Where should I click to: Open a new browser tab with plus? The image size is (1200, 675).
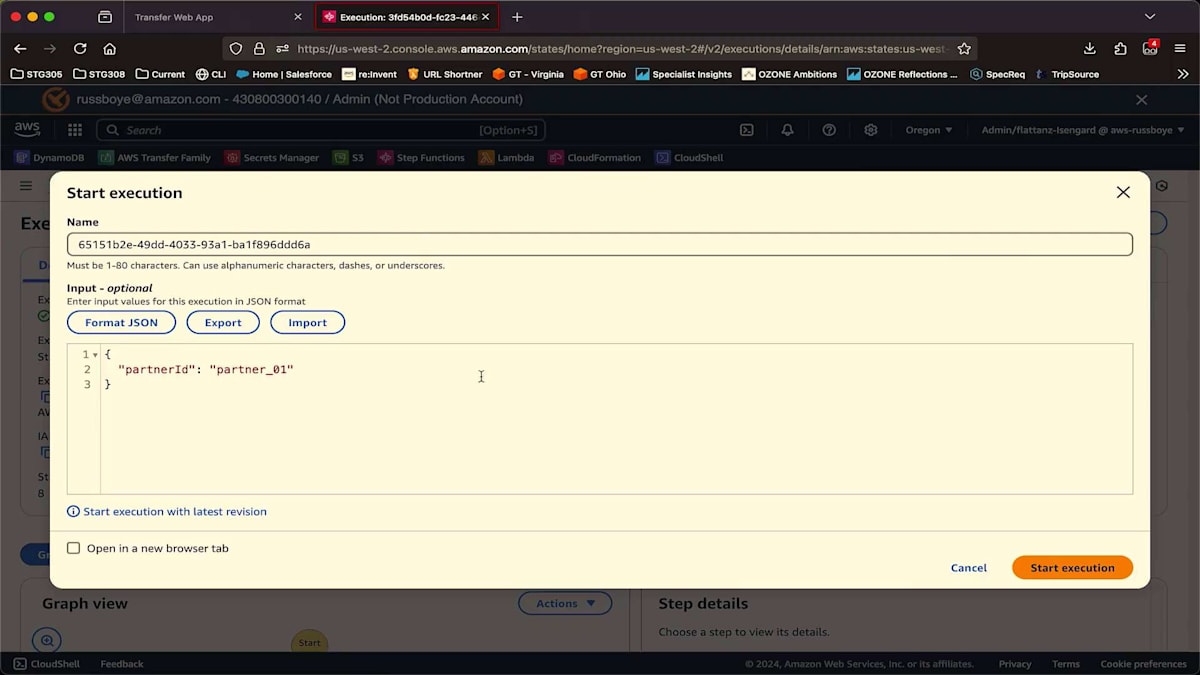pyautogui.click(x=517, y=17)
